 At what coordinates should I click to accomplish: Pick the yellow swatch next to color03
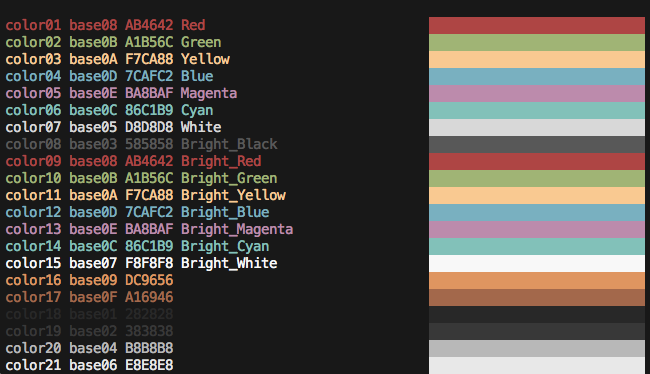537,59
